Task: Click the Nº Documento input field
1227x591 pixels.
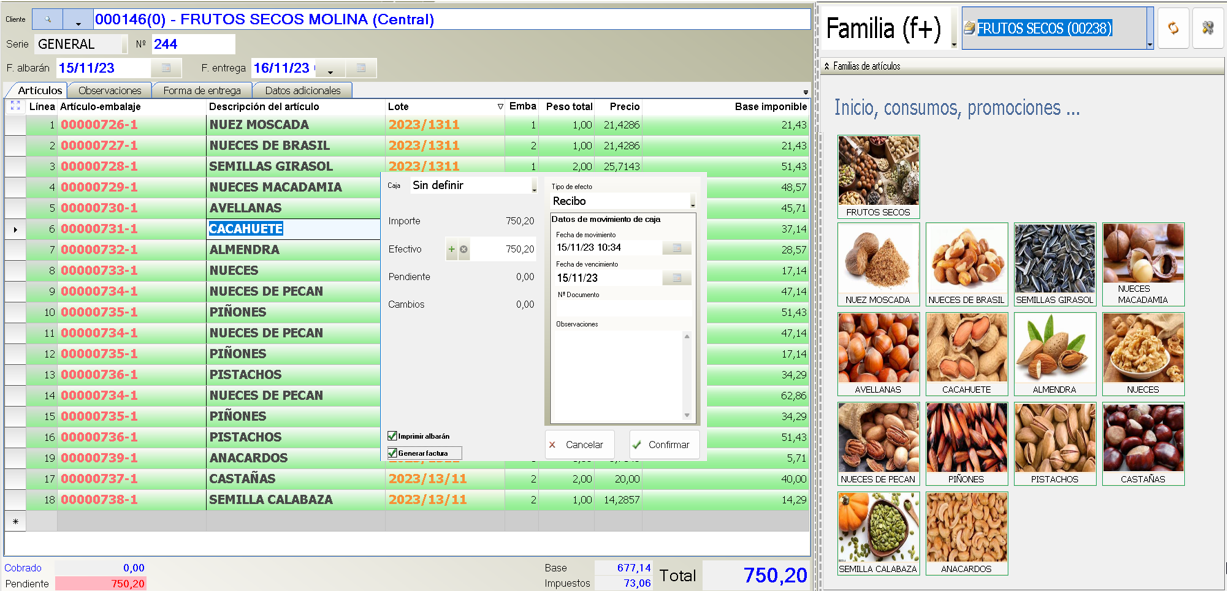Action: tap(620, 308)
